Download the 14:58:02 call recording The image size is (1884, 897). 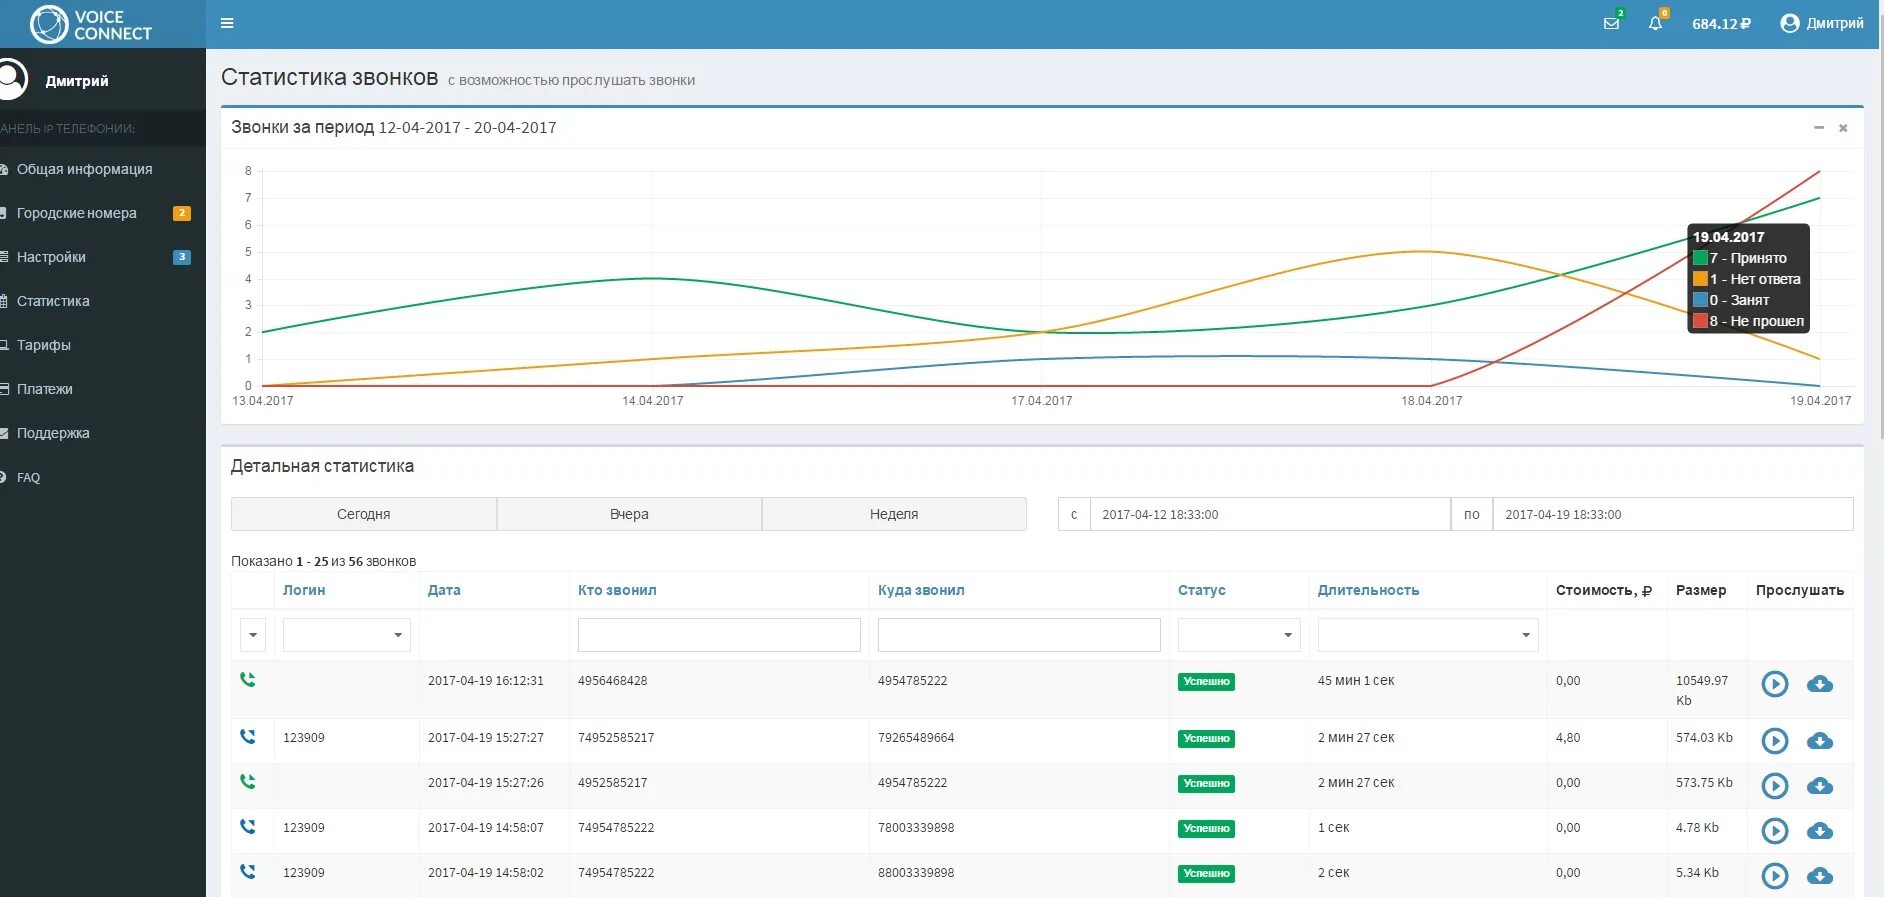1820,876
